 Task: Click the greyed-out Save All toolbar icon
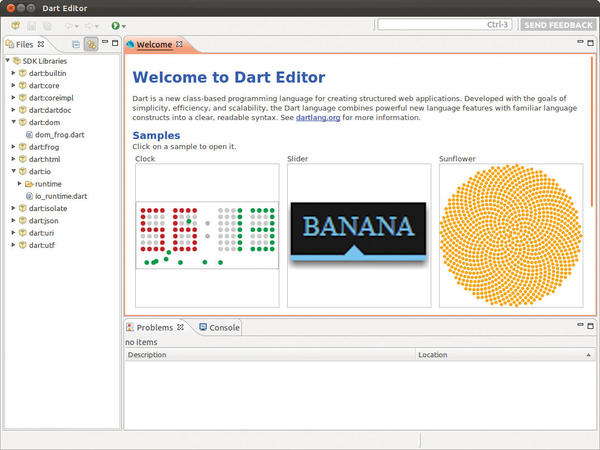(x=47, y=26)
